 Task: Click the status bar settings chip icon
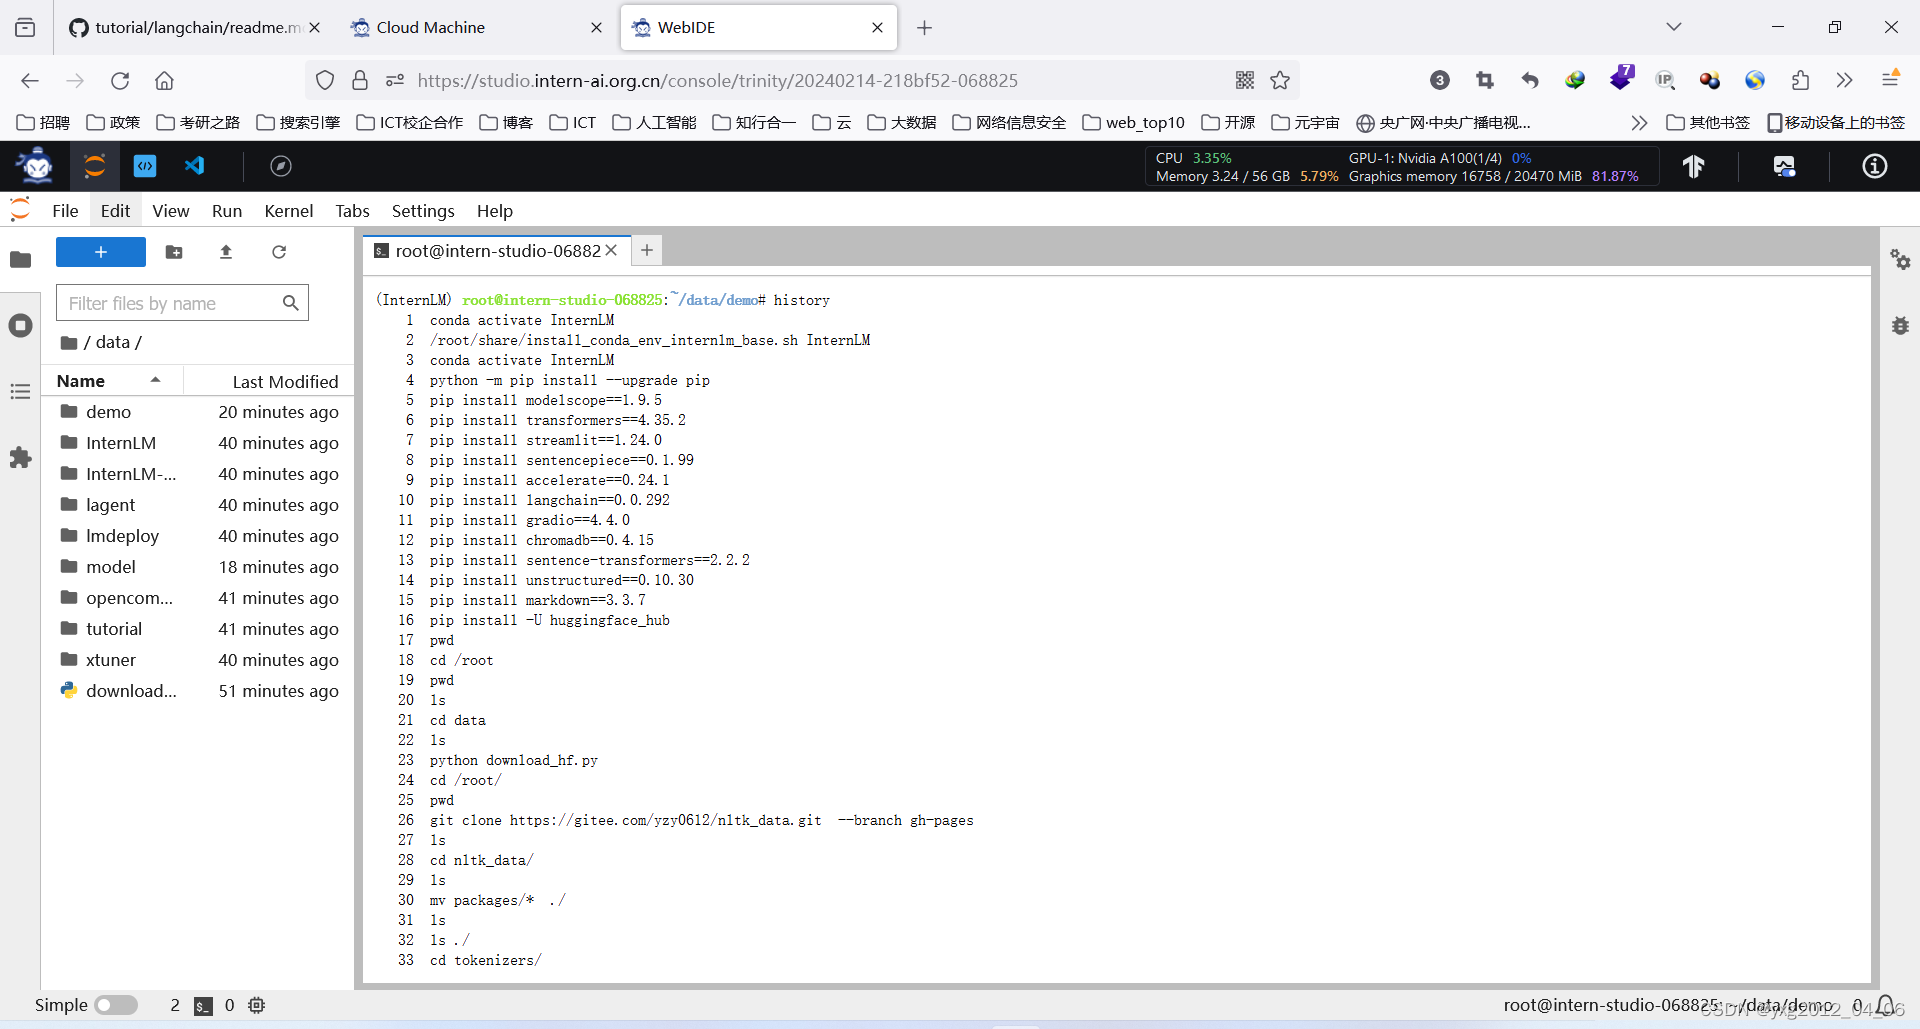256,1005
